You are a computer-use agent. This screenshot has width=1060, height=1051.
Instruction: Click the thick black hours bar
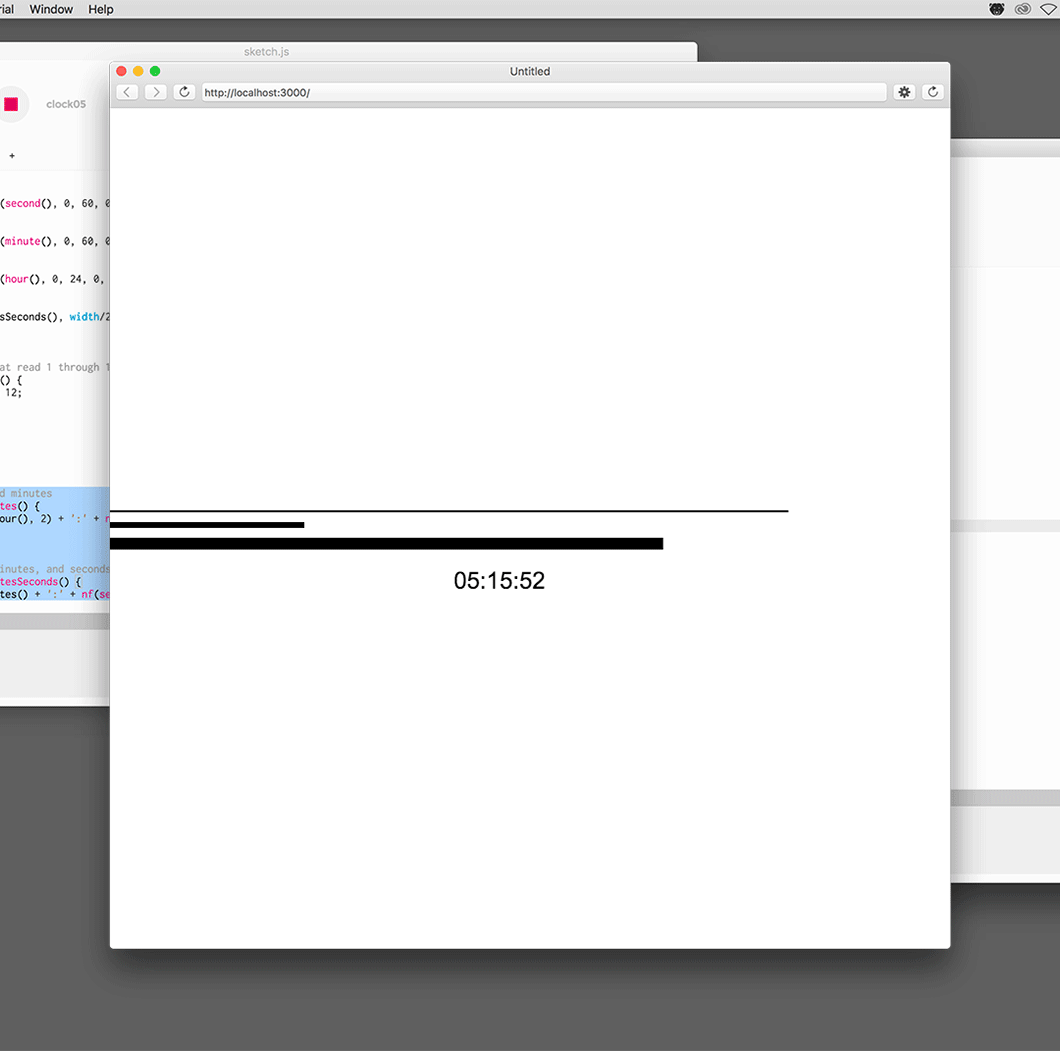tap(386, 543)
